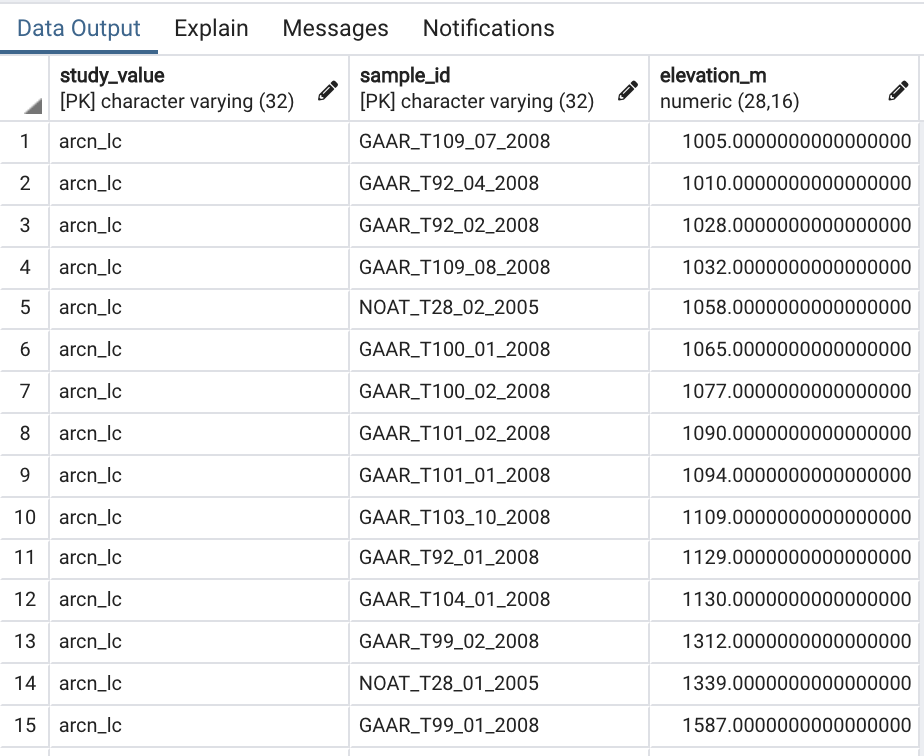The width and height of the screenshot is (924, 756).
Task: Open the Messages tab
Action: [x=335, y=28]
